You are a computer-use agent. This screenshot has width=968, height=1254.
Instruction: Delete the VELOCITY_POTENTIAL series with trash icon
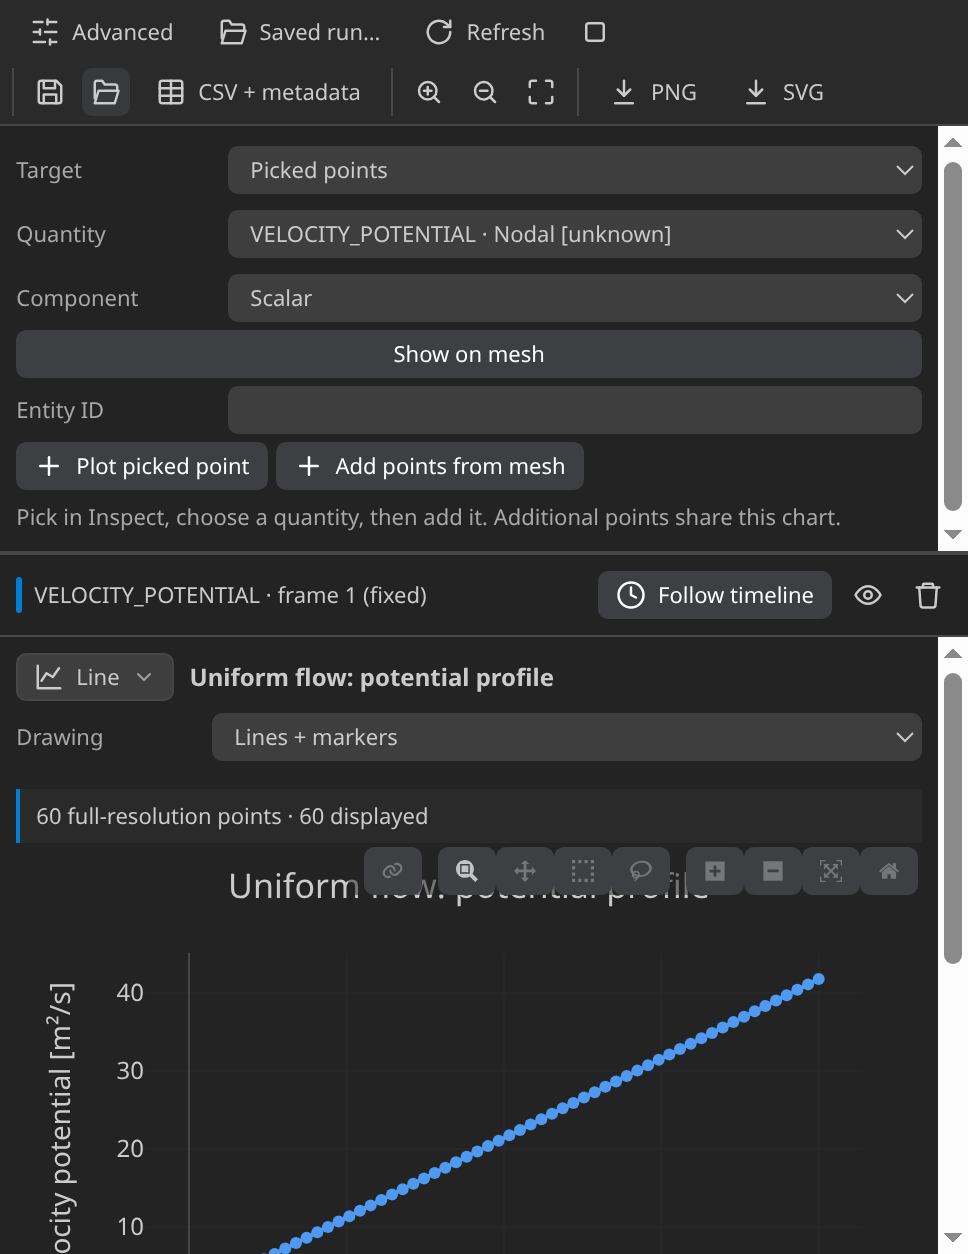coord(928,595)
